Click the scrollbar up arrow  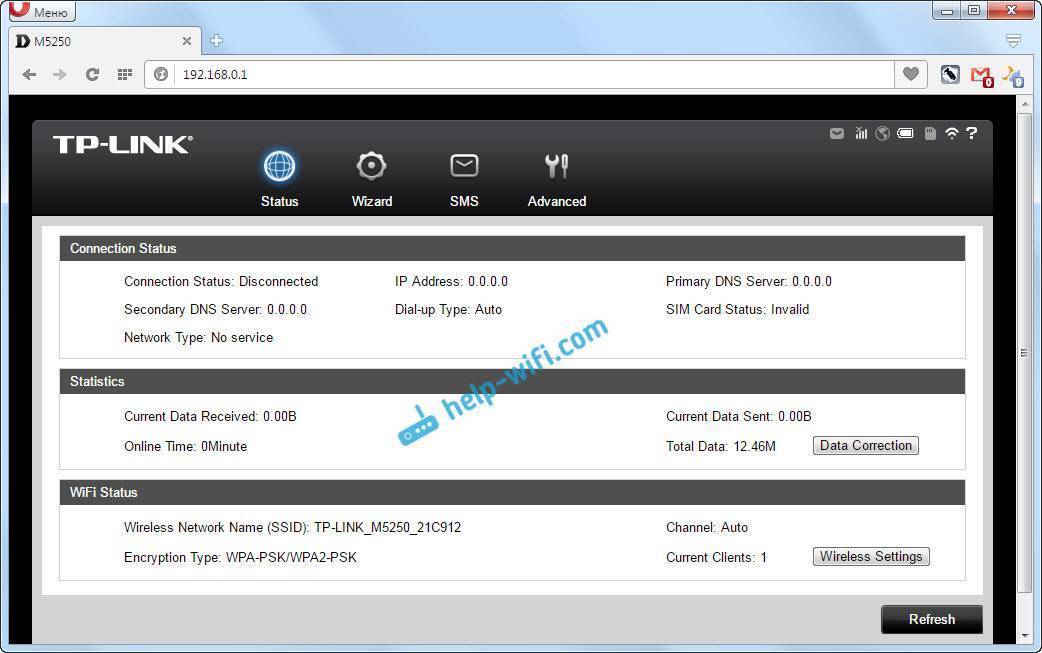tap(1024, 104)
